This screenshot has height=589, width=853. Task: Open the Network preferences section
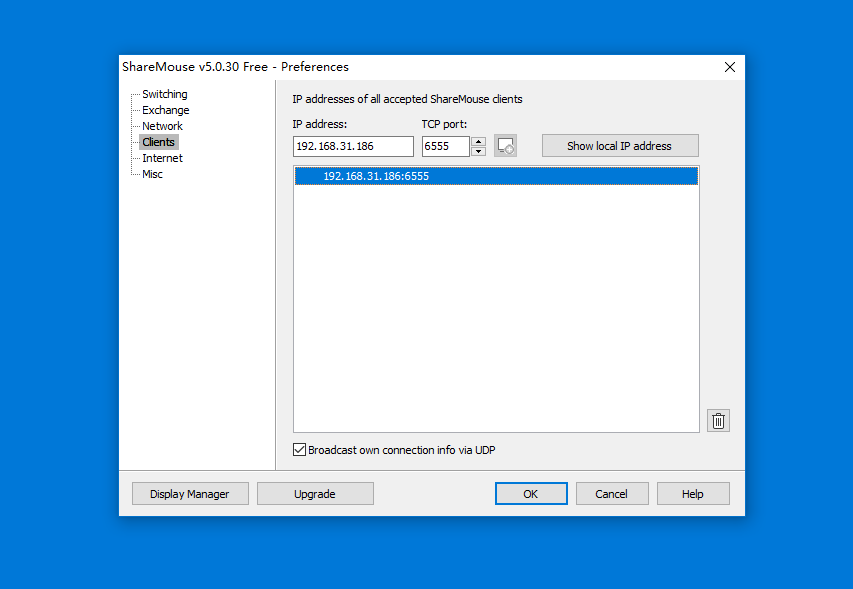point(162,126)
